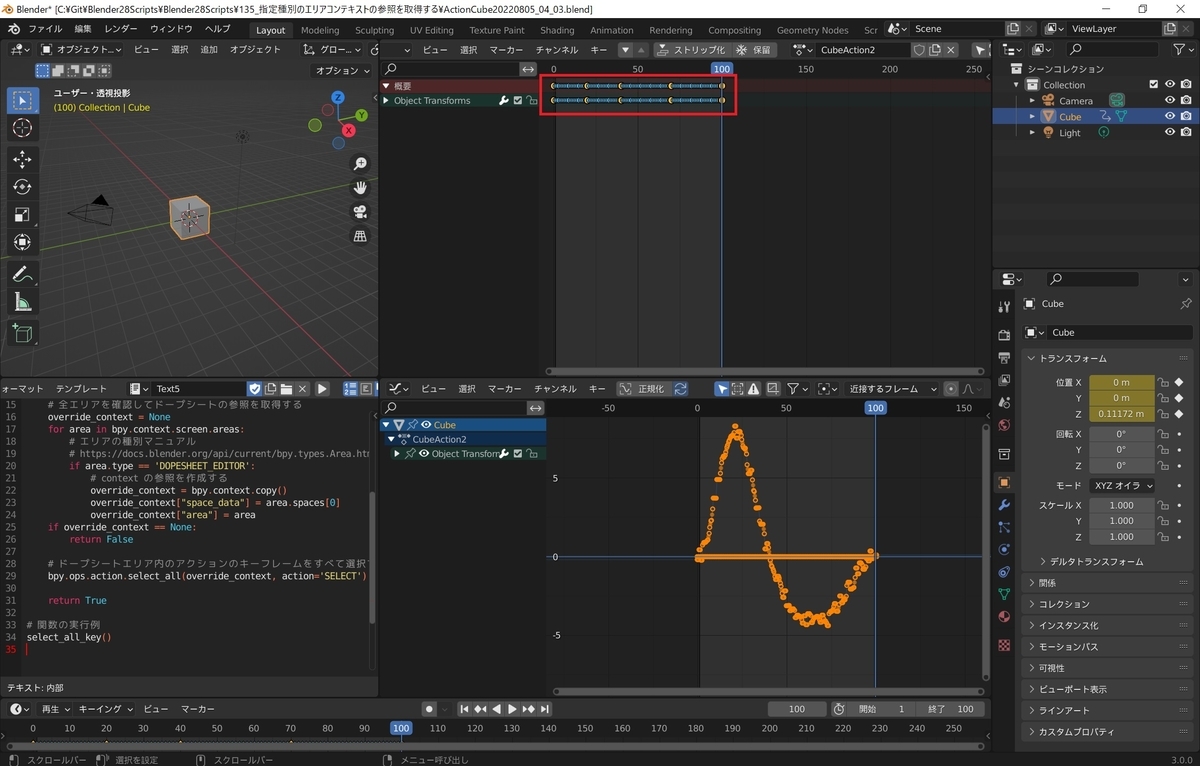Expand the Camera item in outliner
Screen dimensions: 1200x766
click(x=1034, y=100)
